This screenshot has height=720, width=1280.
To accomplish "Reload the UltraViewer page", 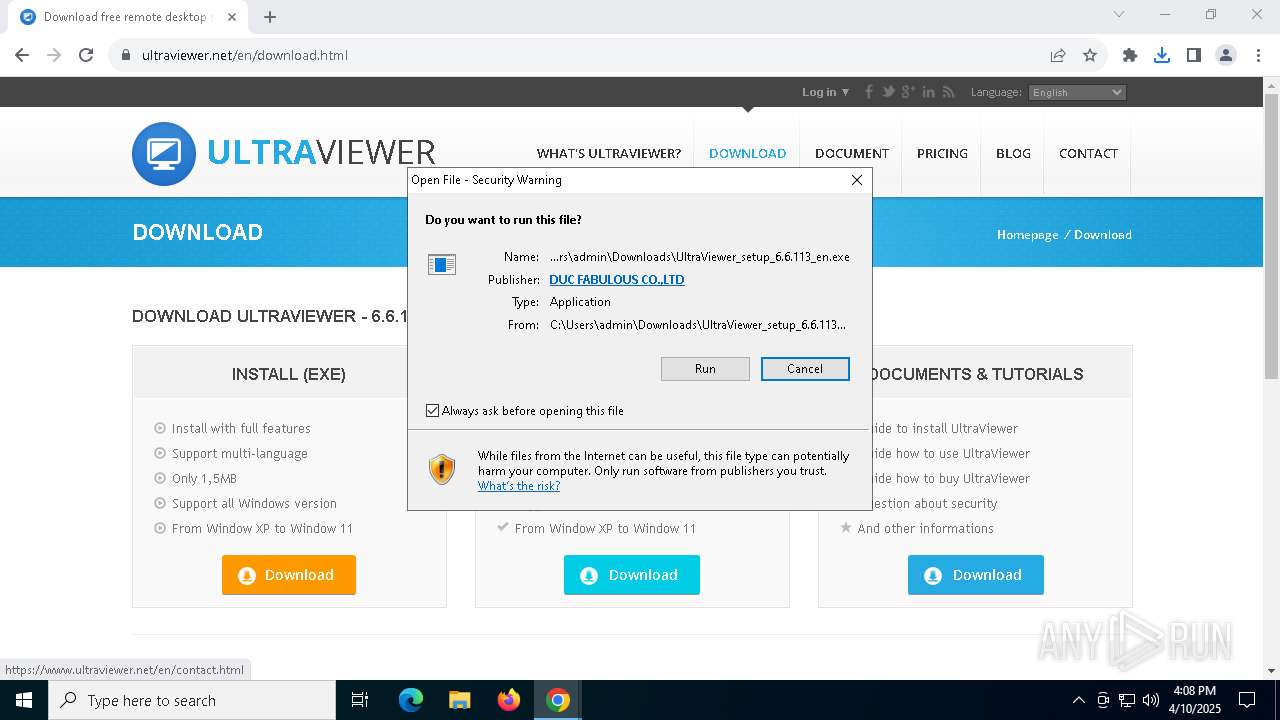I will point(86,55).
